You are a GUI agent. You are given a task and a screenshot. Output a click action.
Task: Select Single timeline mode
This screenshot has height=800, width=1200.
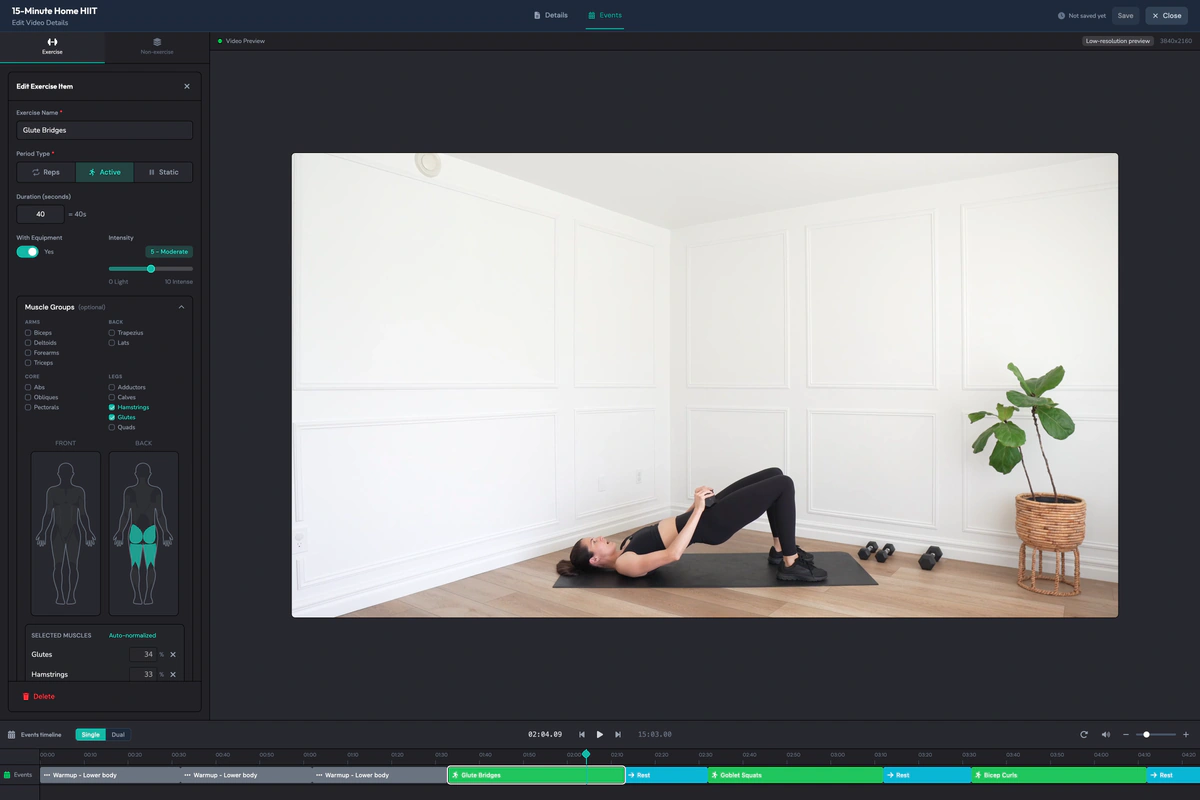(x=90, y=734)
